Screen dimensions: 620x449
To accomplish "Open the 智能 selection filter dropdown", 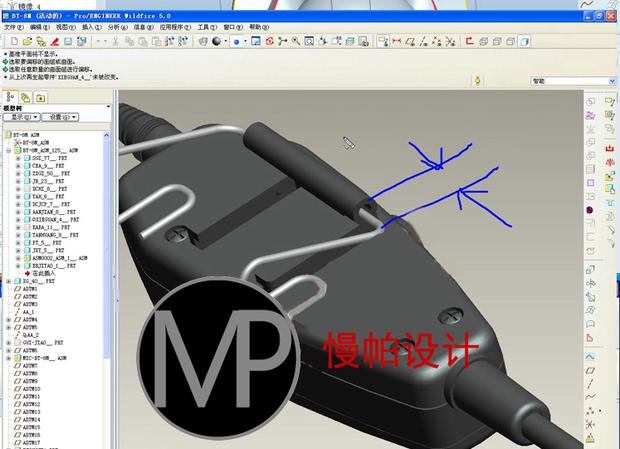I will [566, 81].
